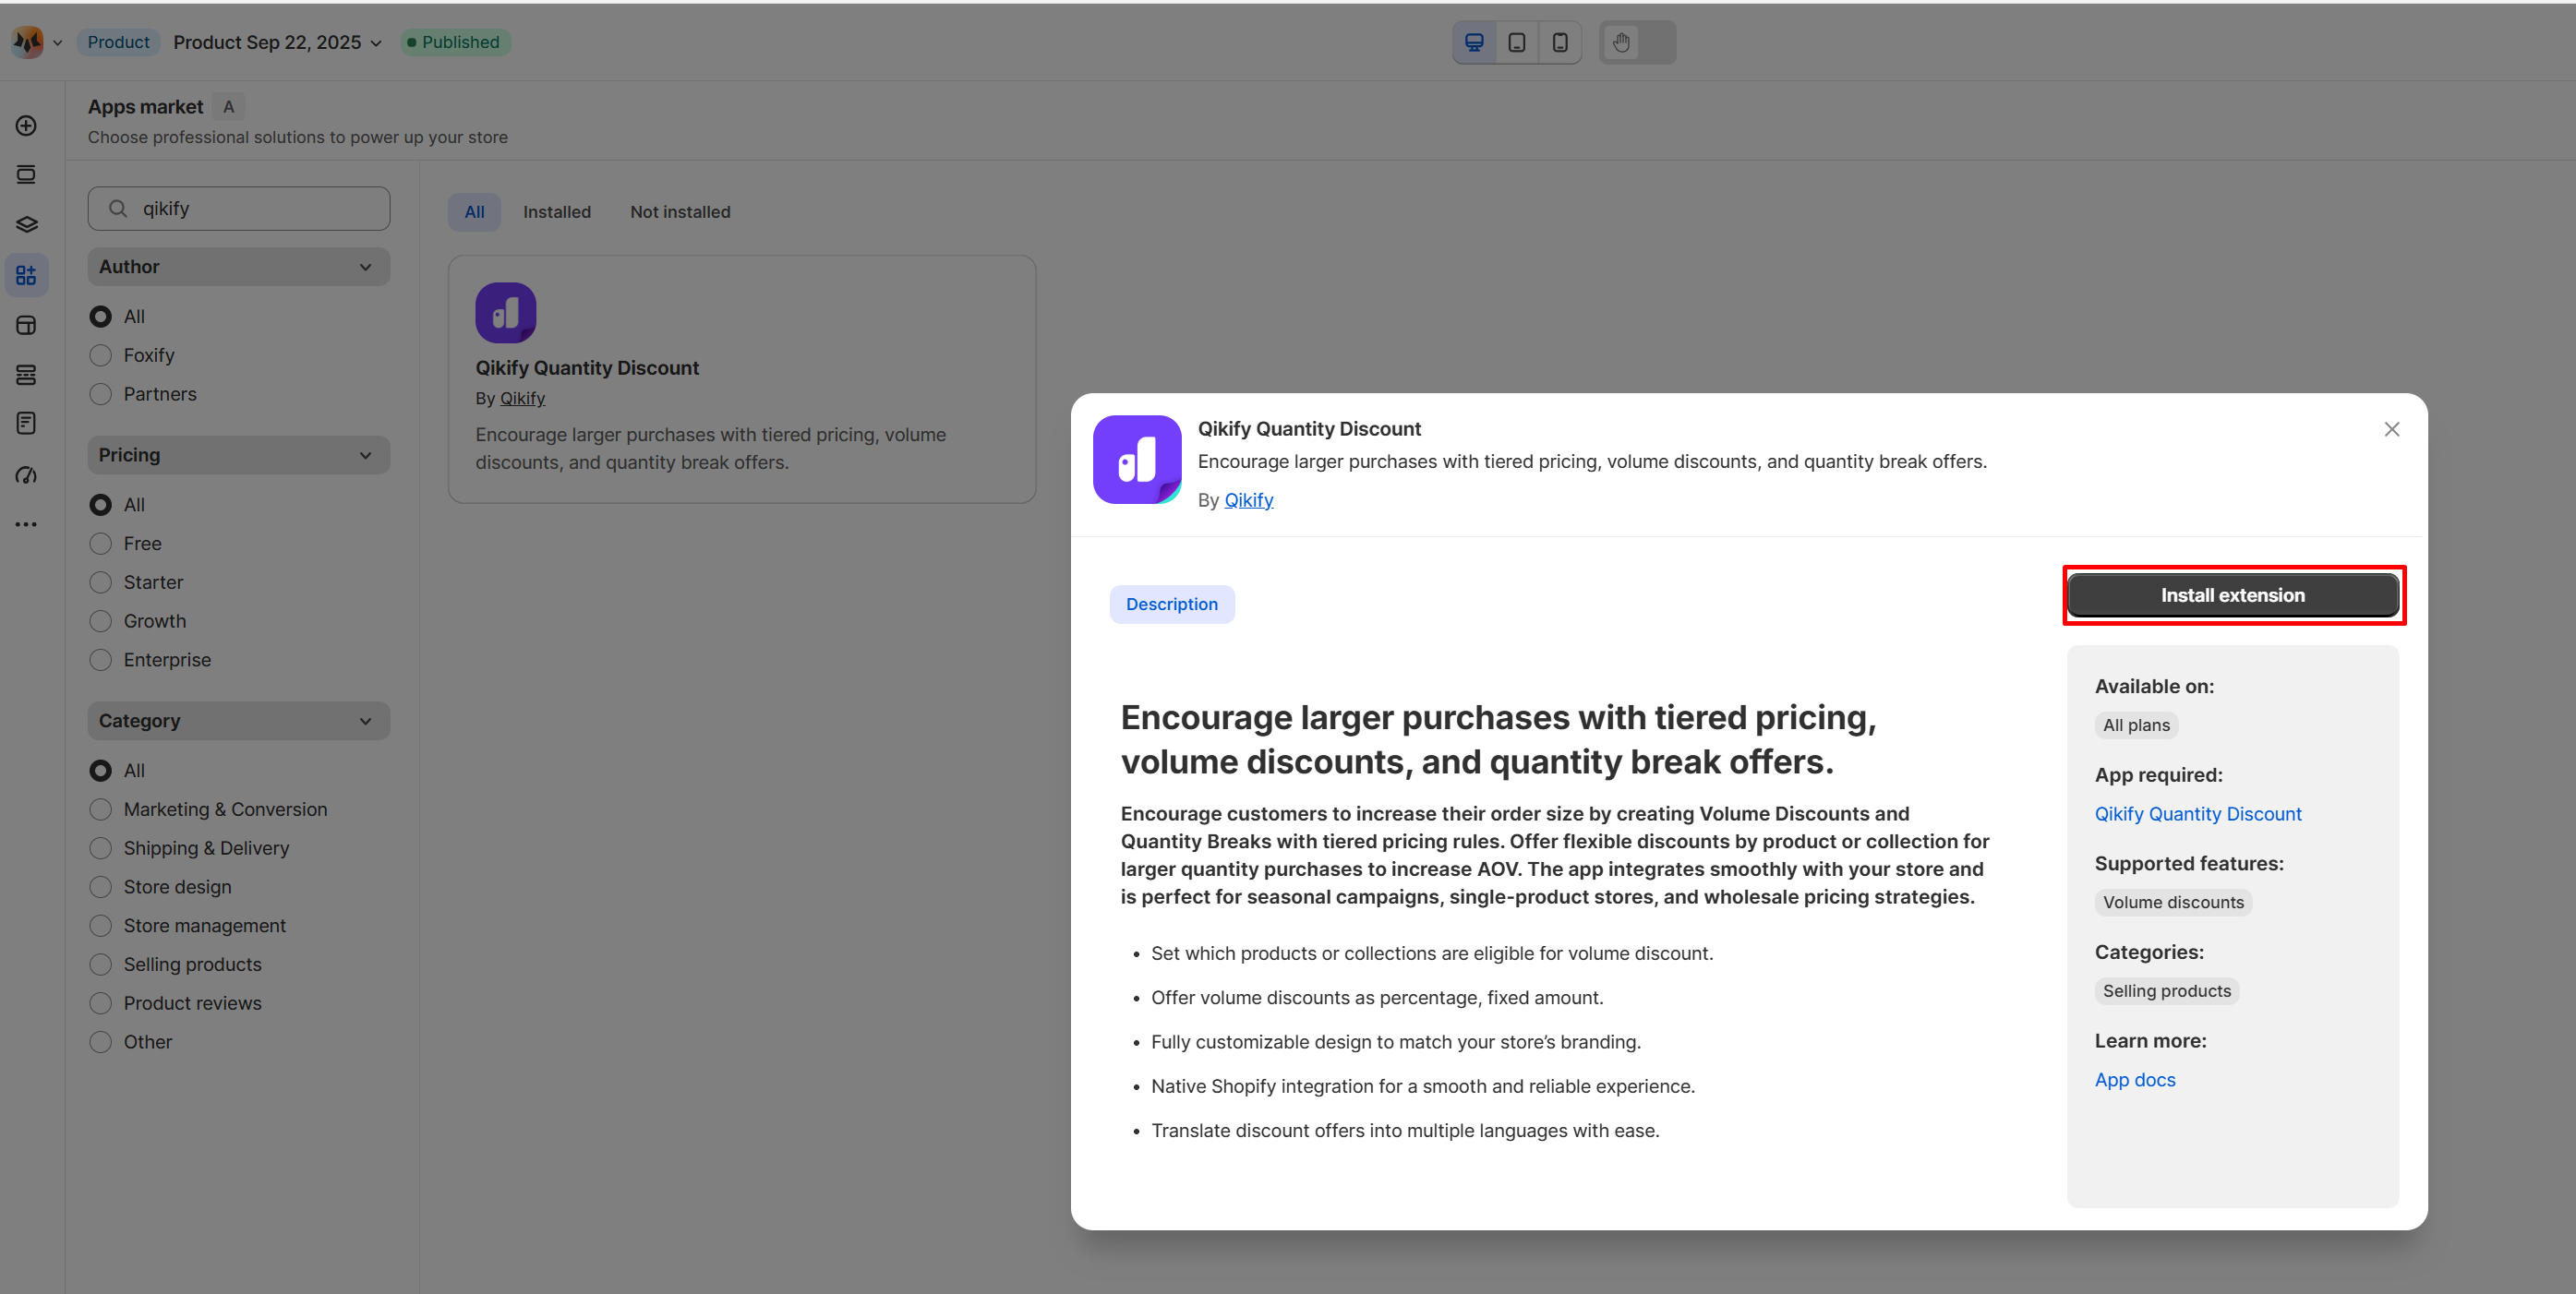Viewport: 2576px width, 1294px height.
Task: Open the layers icon in left sidebar
Action: click(26, 225)
